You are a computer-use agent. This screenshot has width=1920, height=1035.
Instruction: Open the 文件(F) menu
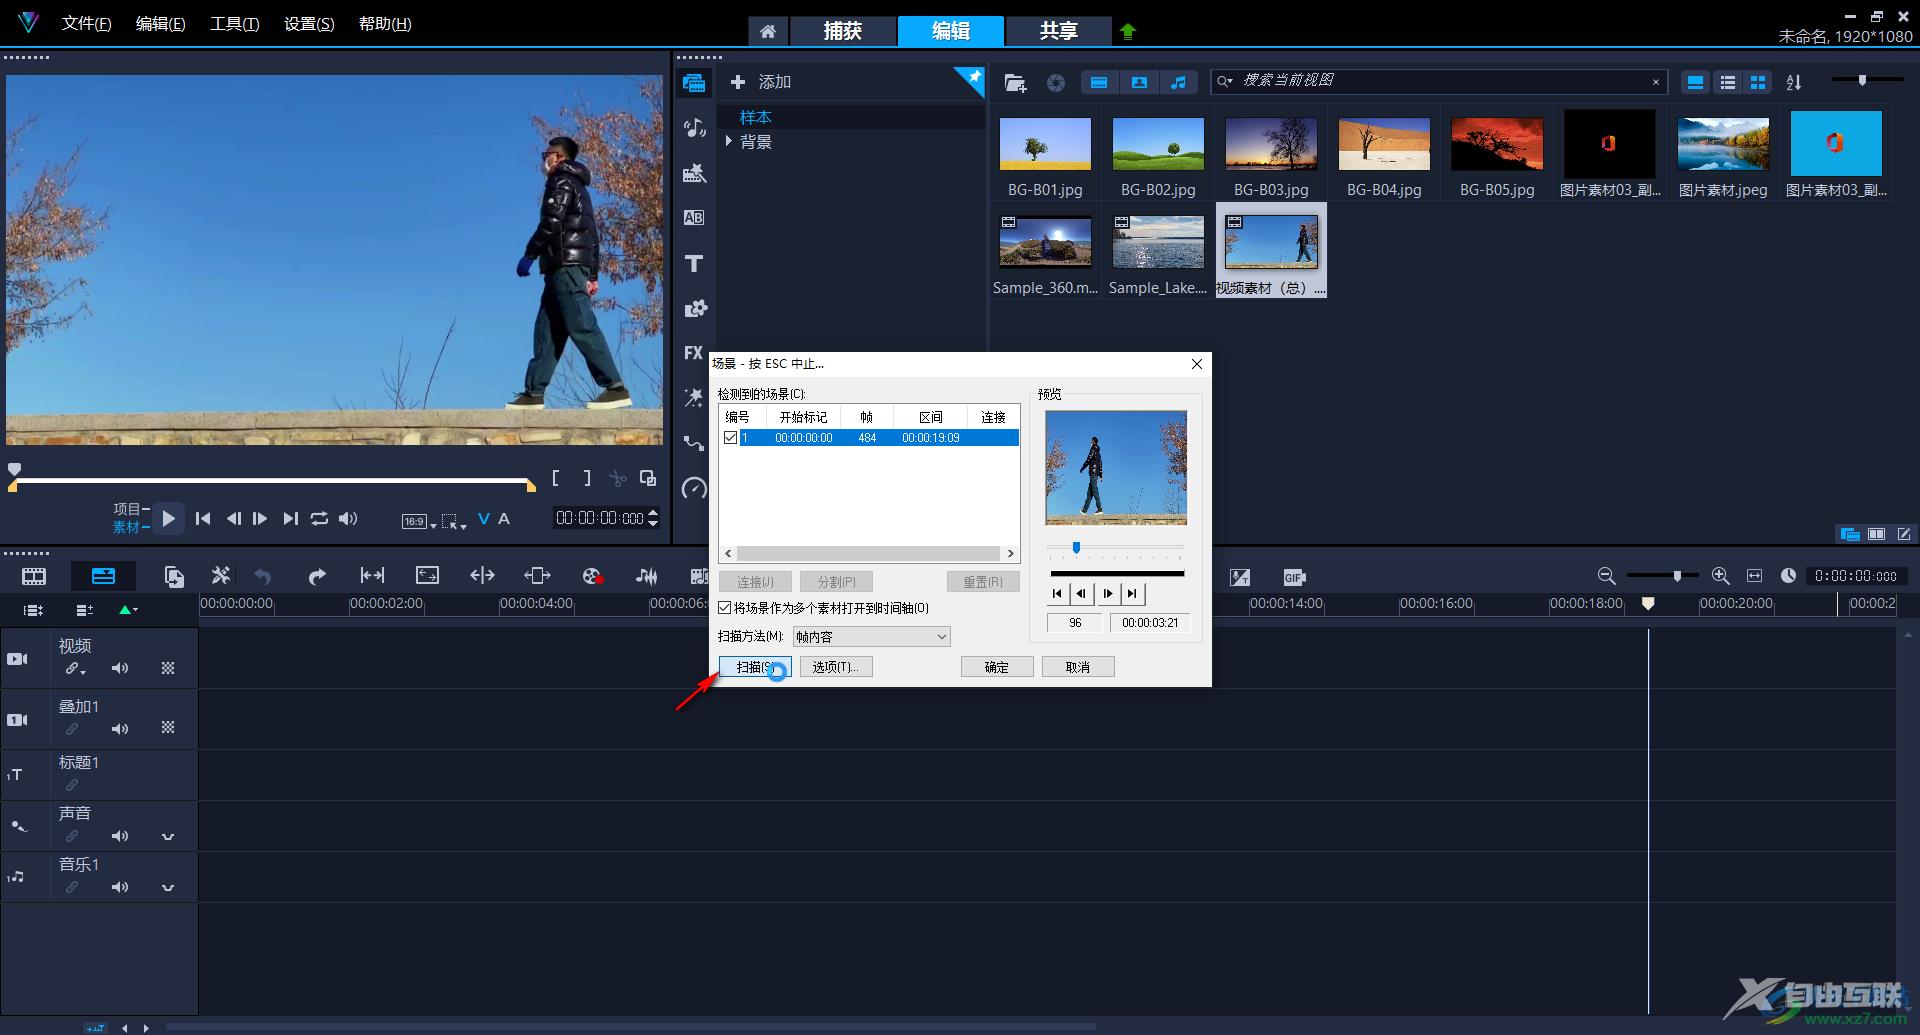click(86, 24)
